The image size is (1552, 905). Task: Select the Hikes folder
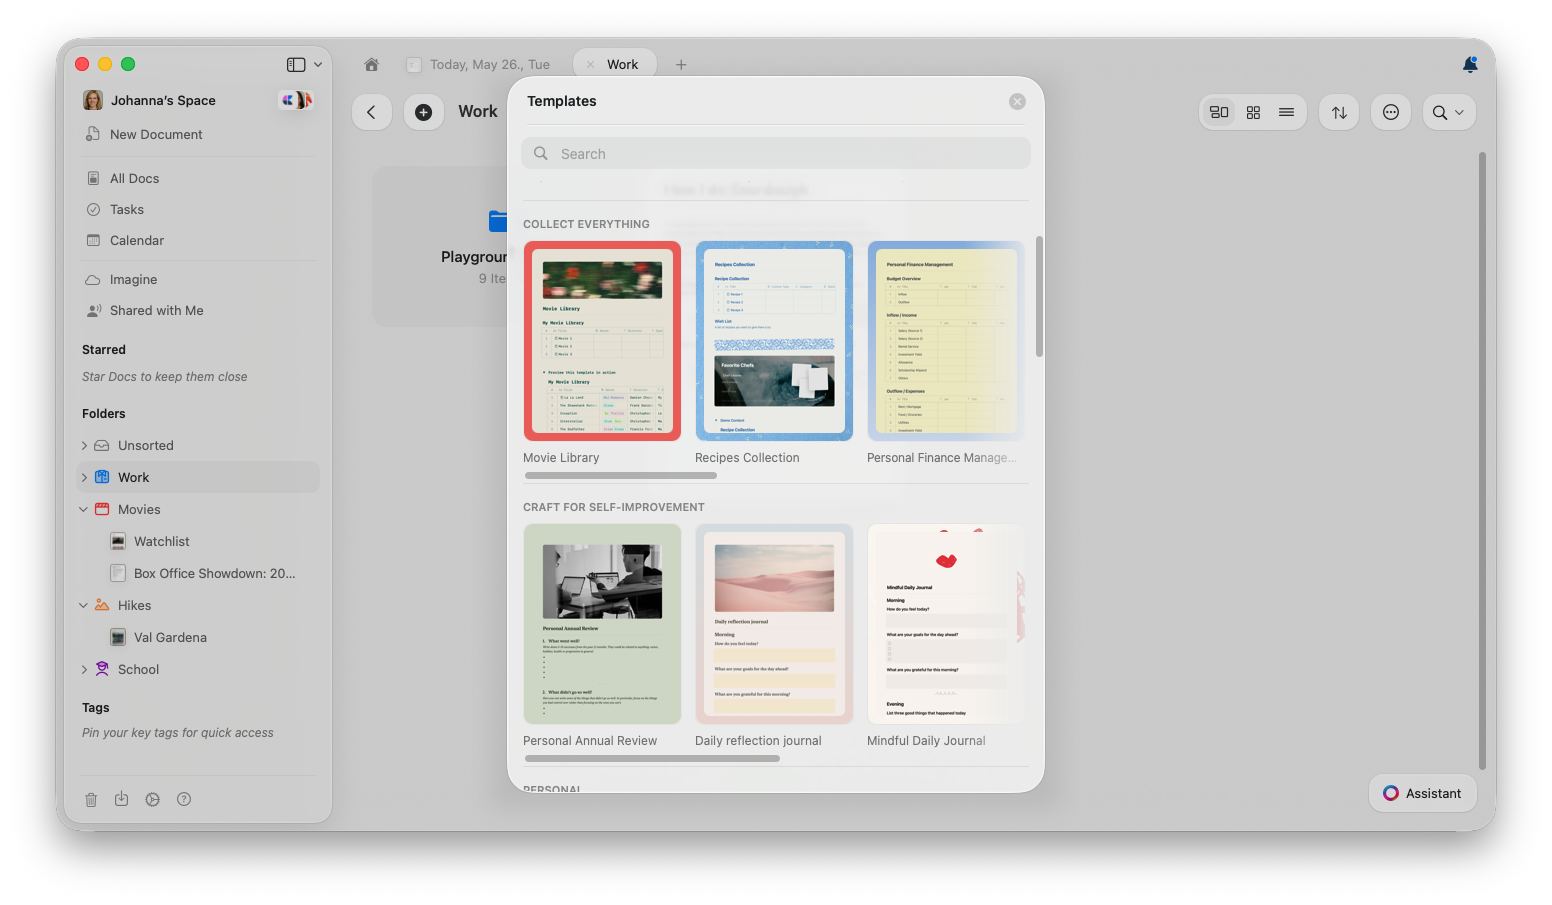pyautogui.click(x=134, y=605)
